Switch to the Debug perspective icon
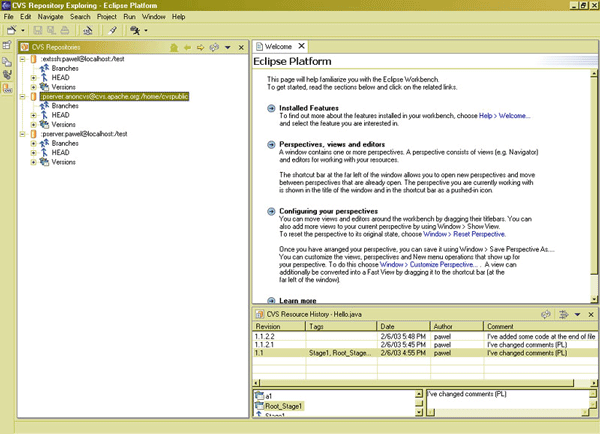600x434 pixels. point(7,74)
